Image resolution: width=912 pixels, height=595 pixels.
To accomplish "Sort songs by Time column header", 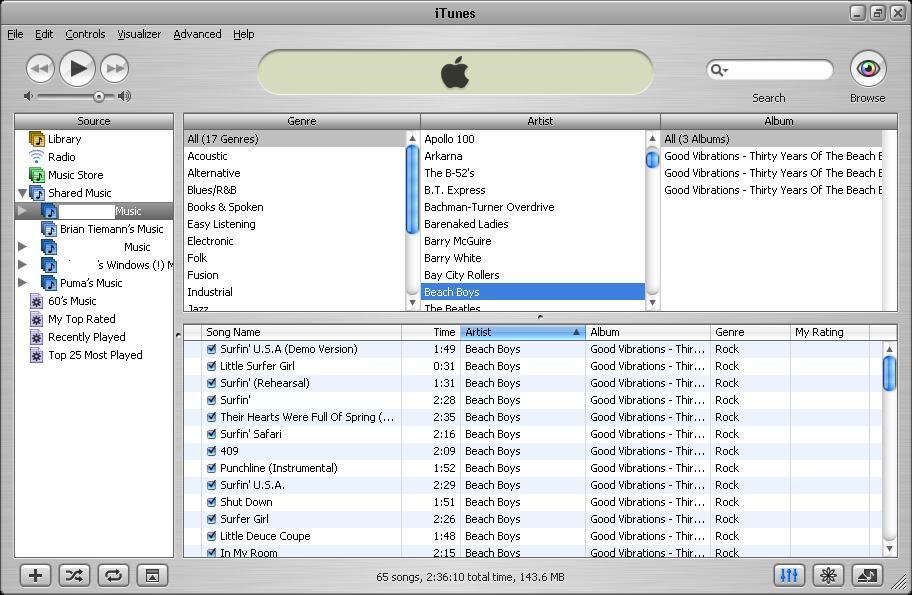I will (431, 332).
